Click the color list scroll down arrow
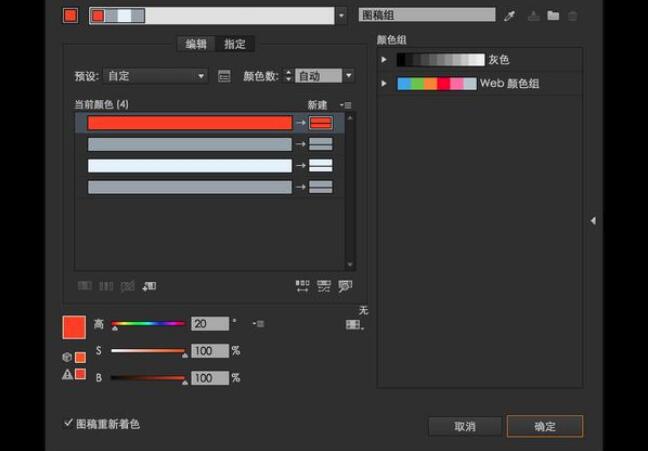 [350, 264]
